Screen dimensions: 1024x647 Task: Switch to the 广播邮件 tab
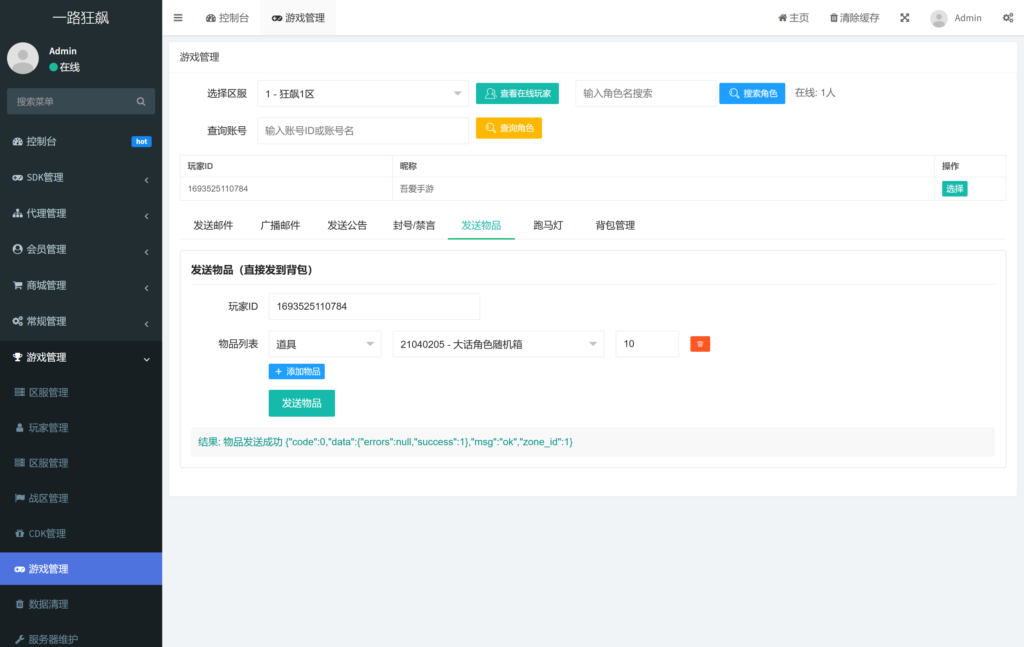coord(280,225)
